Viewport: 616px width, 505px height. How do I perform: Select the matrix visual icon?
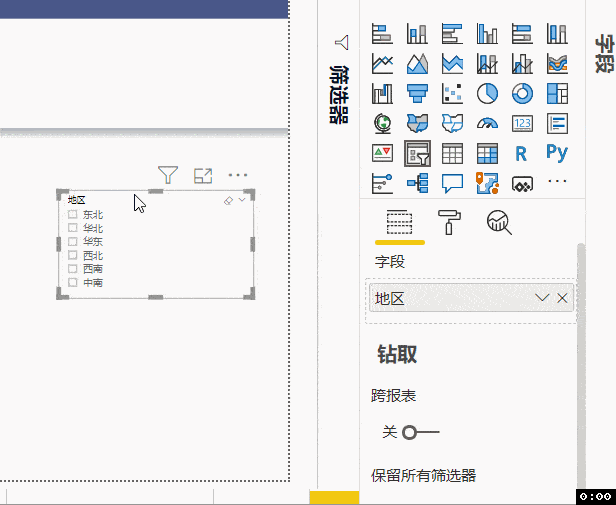pyautogui.click(x=487, y=153)
